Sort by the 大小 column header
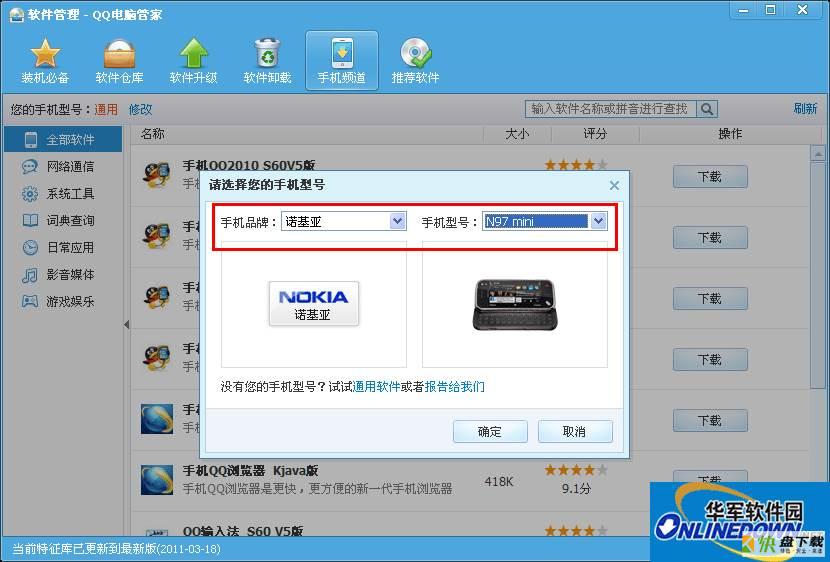830x562 pixels. pos(517,134)
